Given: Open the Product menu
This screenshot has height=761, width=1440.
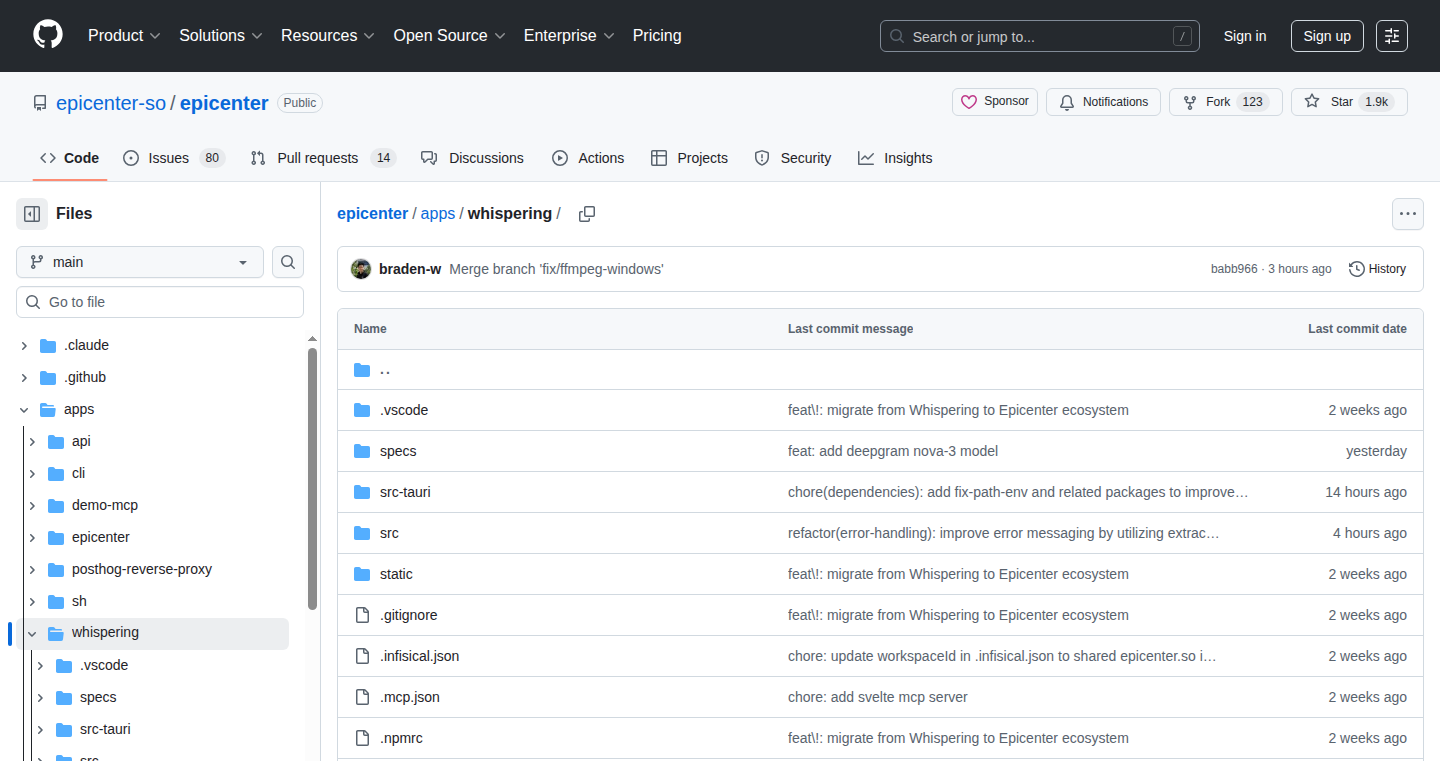Looking at the screenshot, I should coord(124,35).
